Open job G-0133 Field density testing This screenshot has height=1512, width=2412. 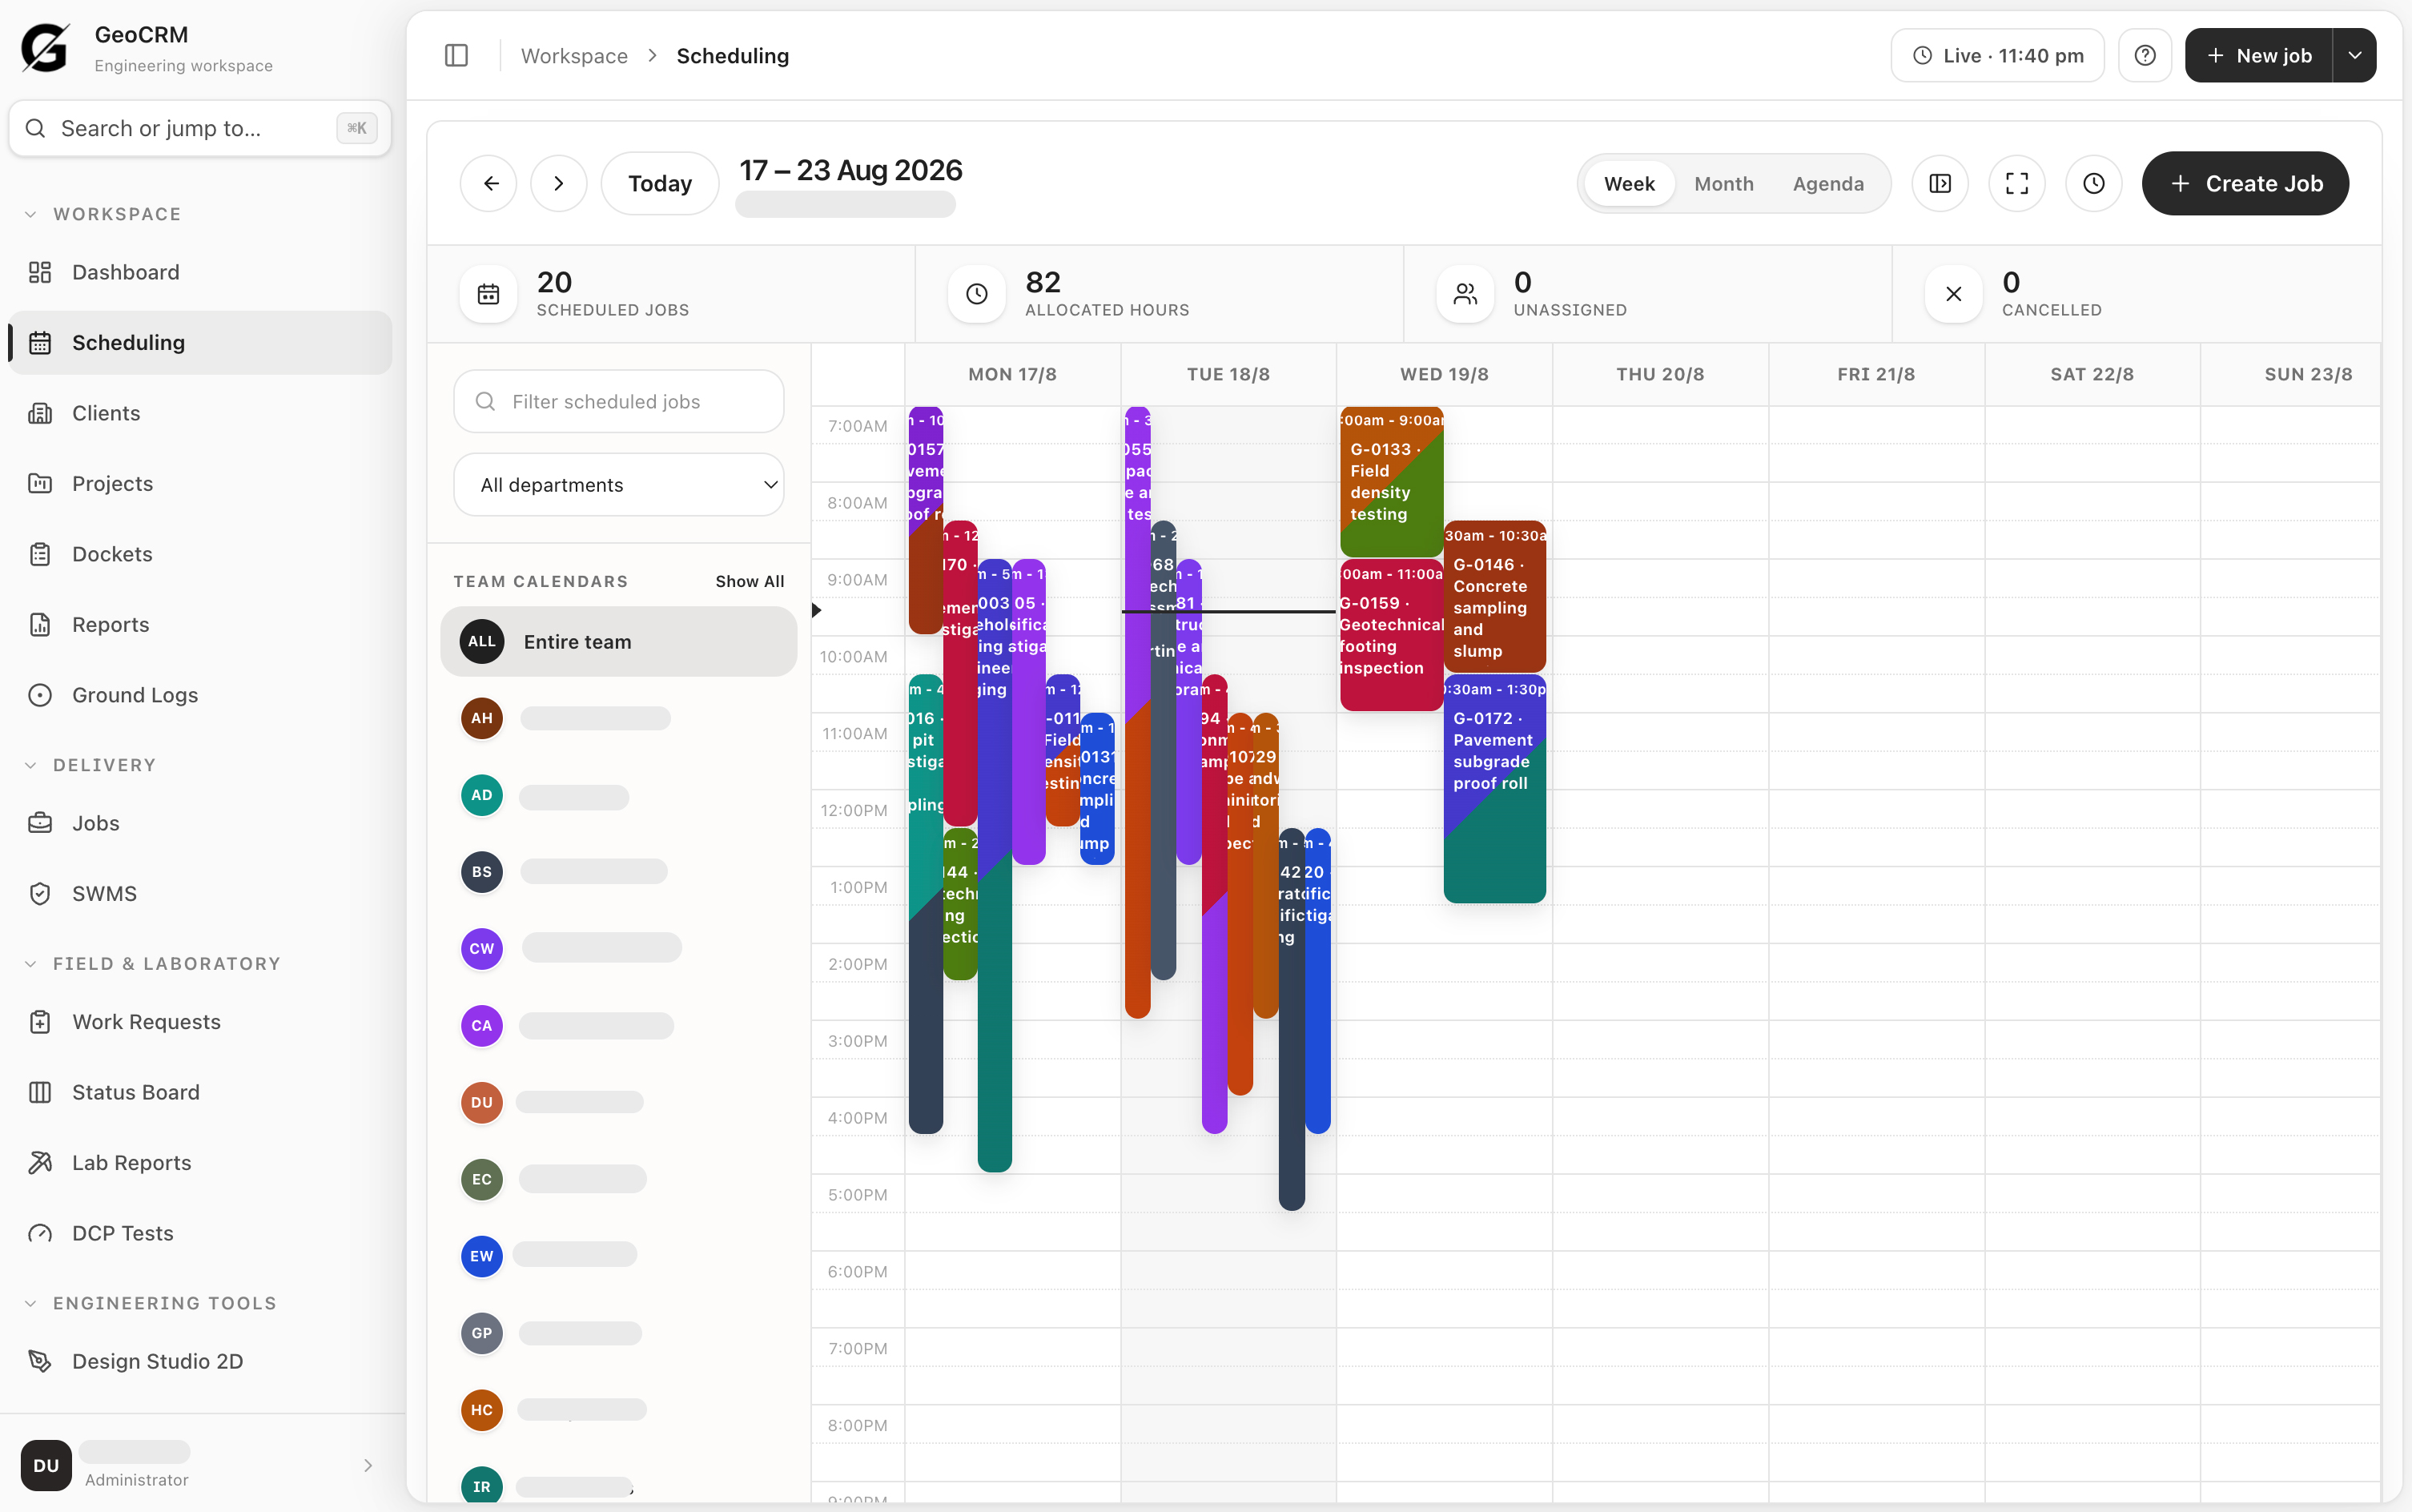click(x=1391, y=482)
